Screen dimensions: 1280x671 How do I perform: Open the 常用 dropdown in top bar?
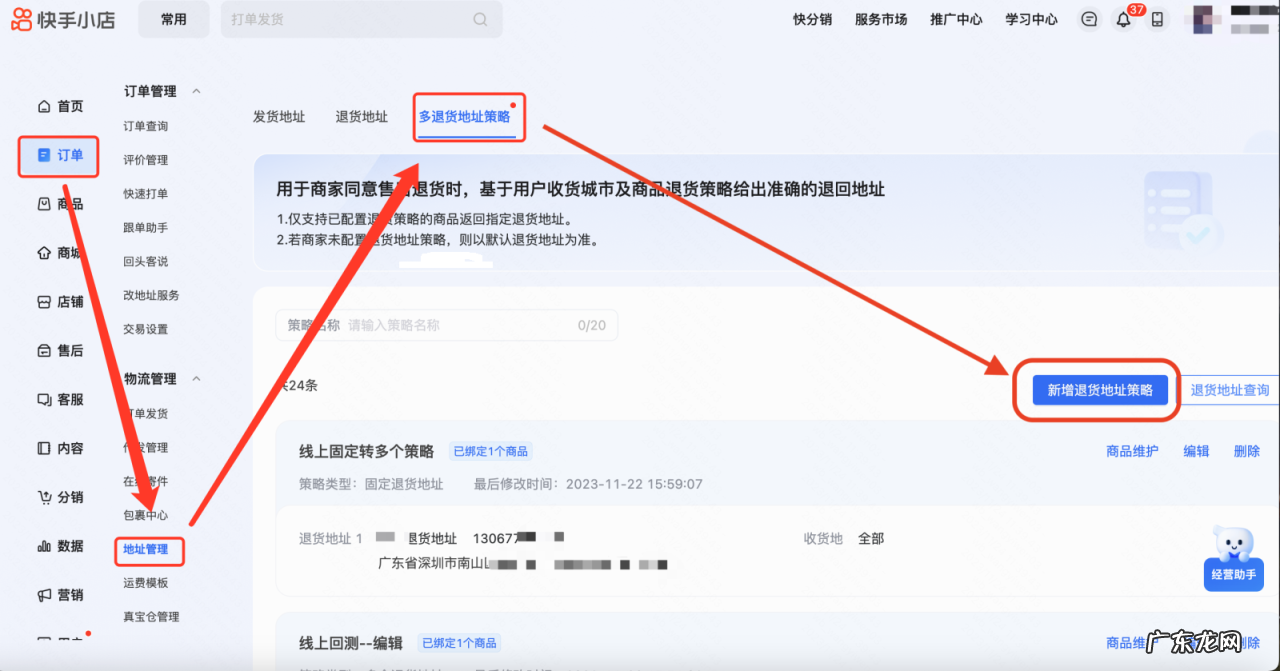173,19
